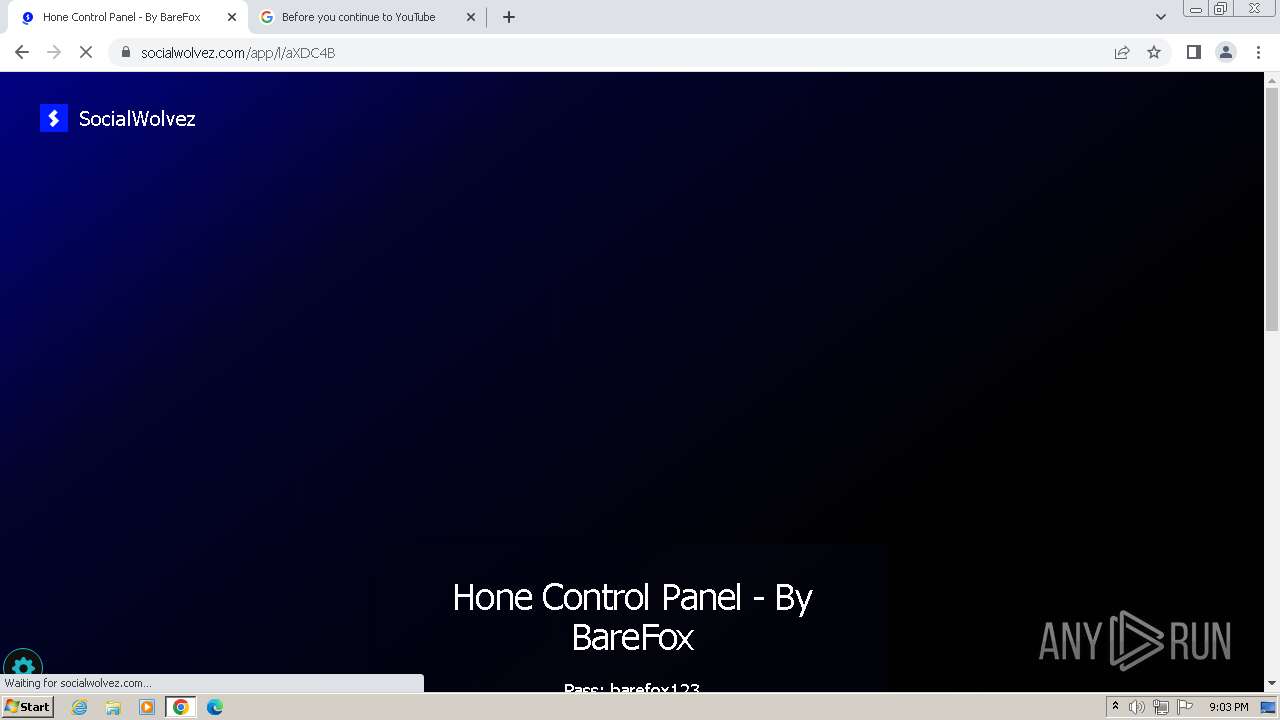Share this page icon

click(1122, 52)
